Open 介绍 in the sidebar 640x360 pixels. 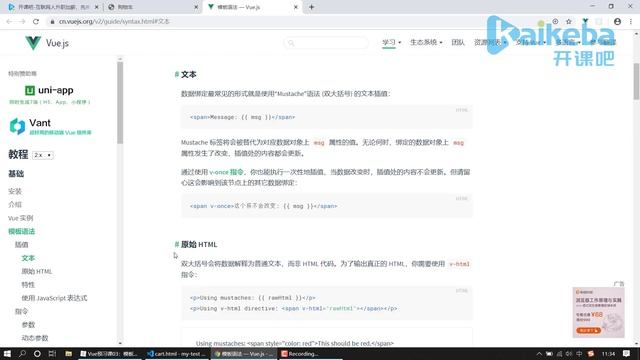[15, 204]
